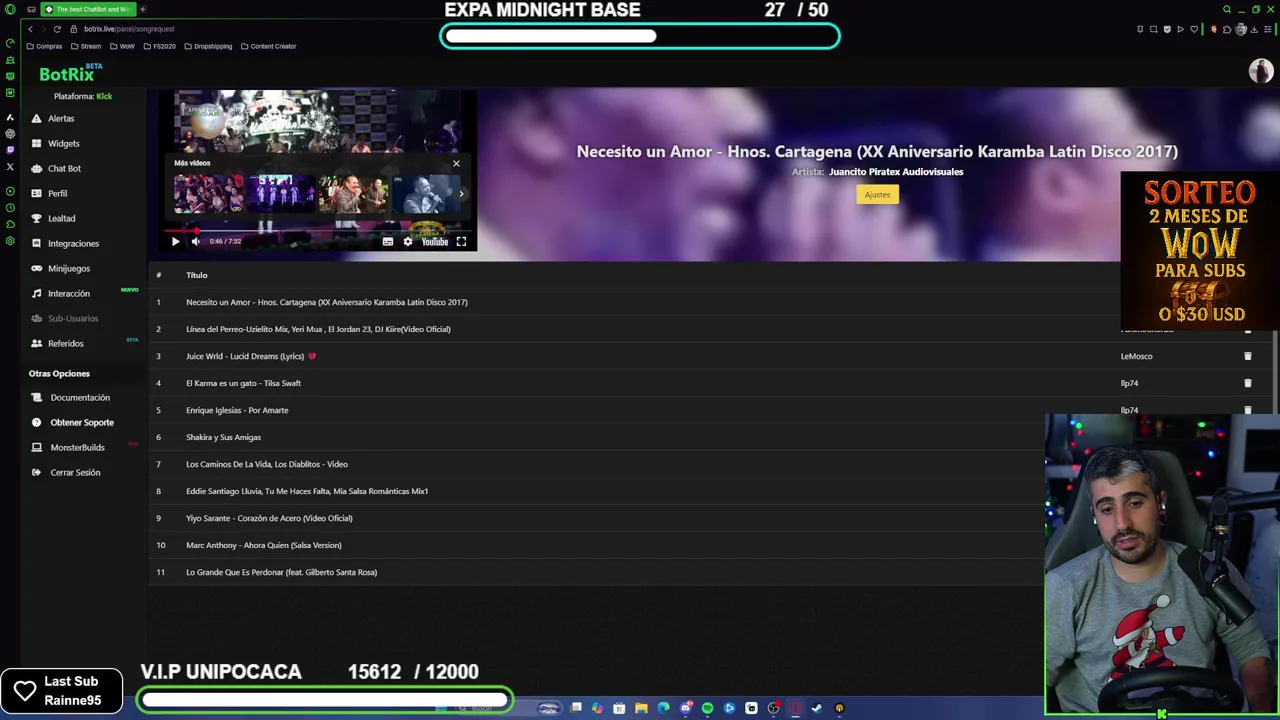Viewport: 1280px width, 720px height.
Task: Open FS2020 bookmarks folder
Action: 159,46
